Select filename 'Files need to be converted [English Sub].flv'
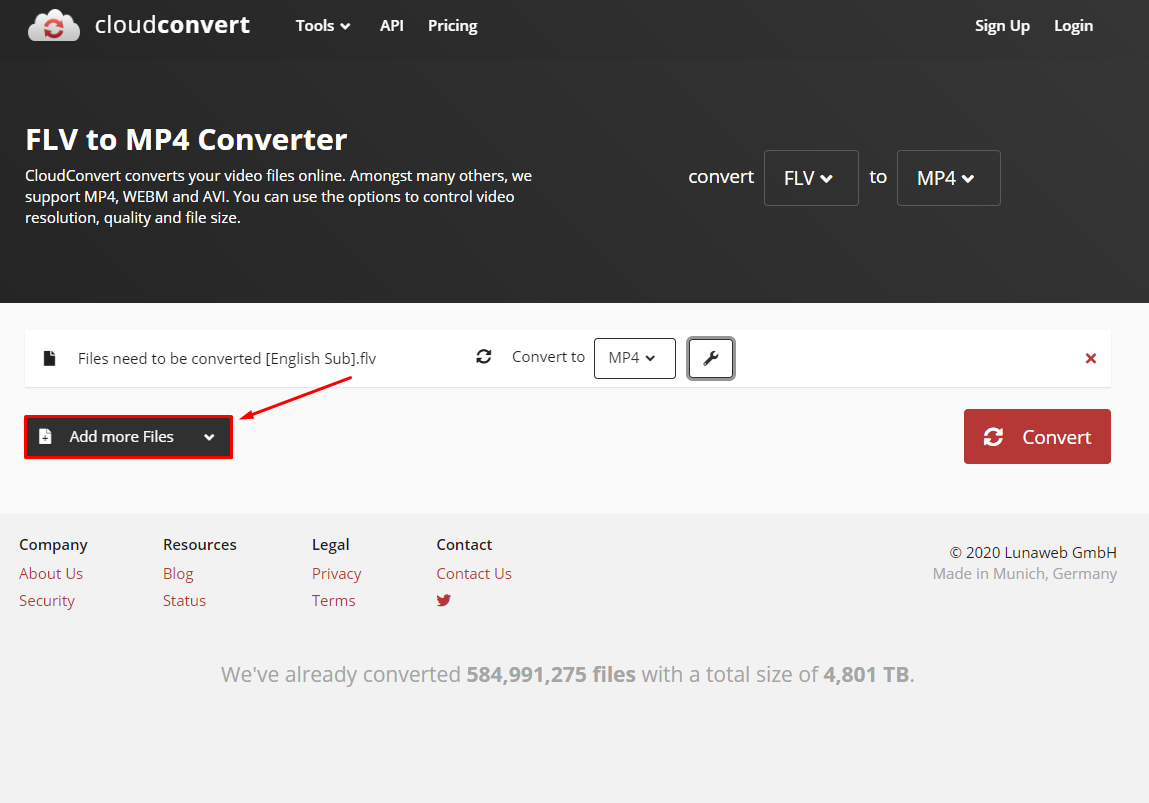 [226, 358]
